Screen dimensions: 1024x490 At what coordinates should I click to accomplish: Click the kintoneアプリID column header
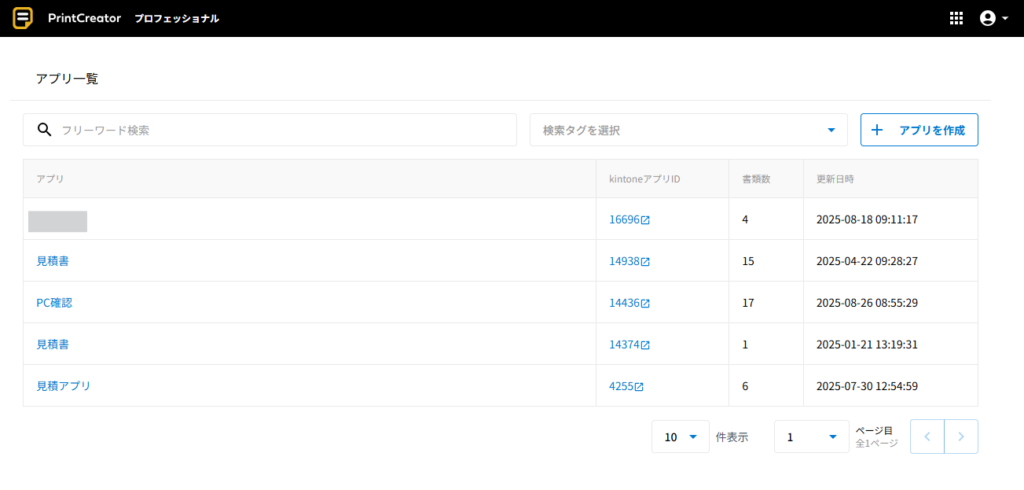(644, 179)
